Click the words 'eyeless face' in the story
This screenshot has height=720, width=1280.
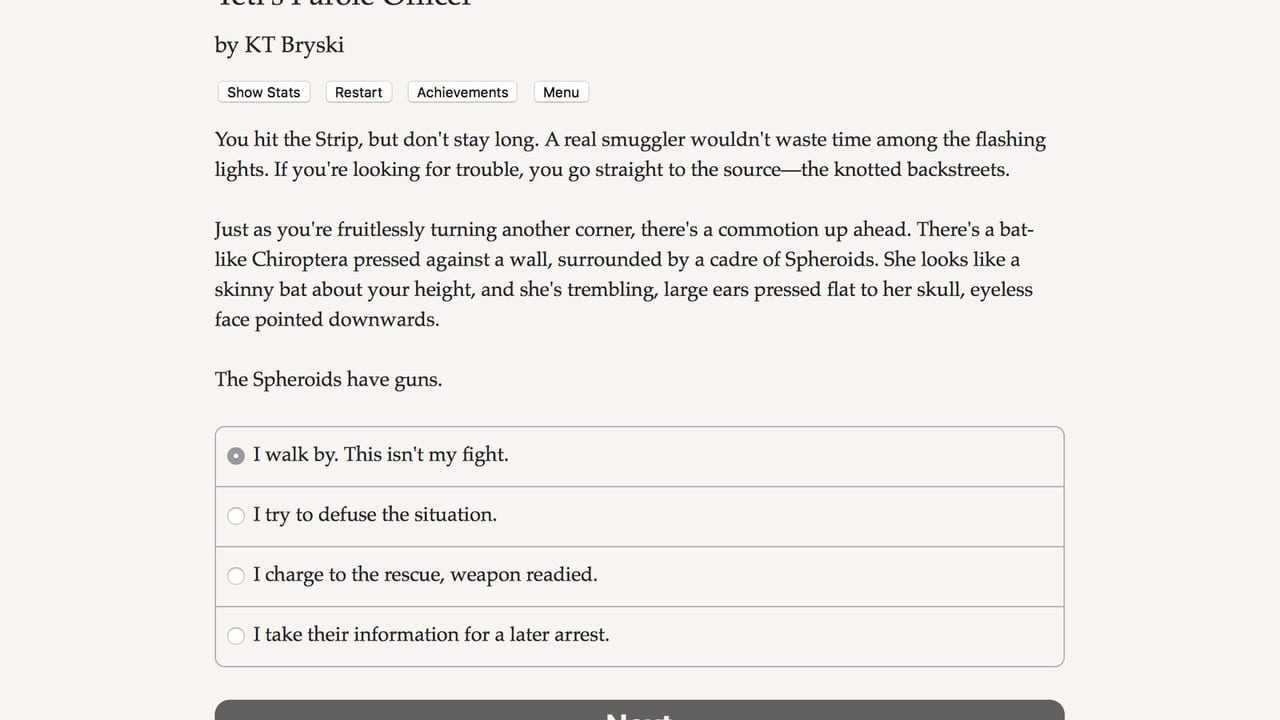(1000, 290)
